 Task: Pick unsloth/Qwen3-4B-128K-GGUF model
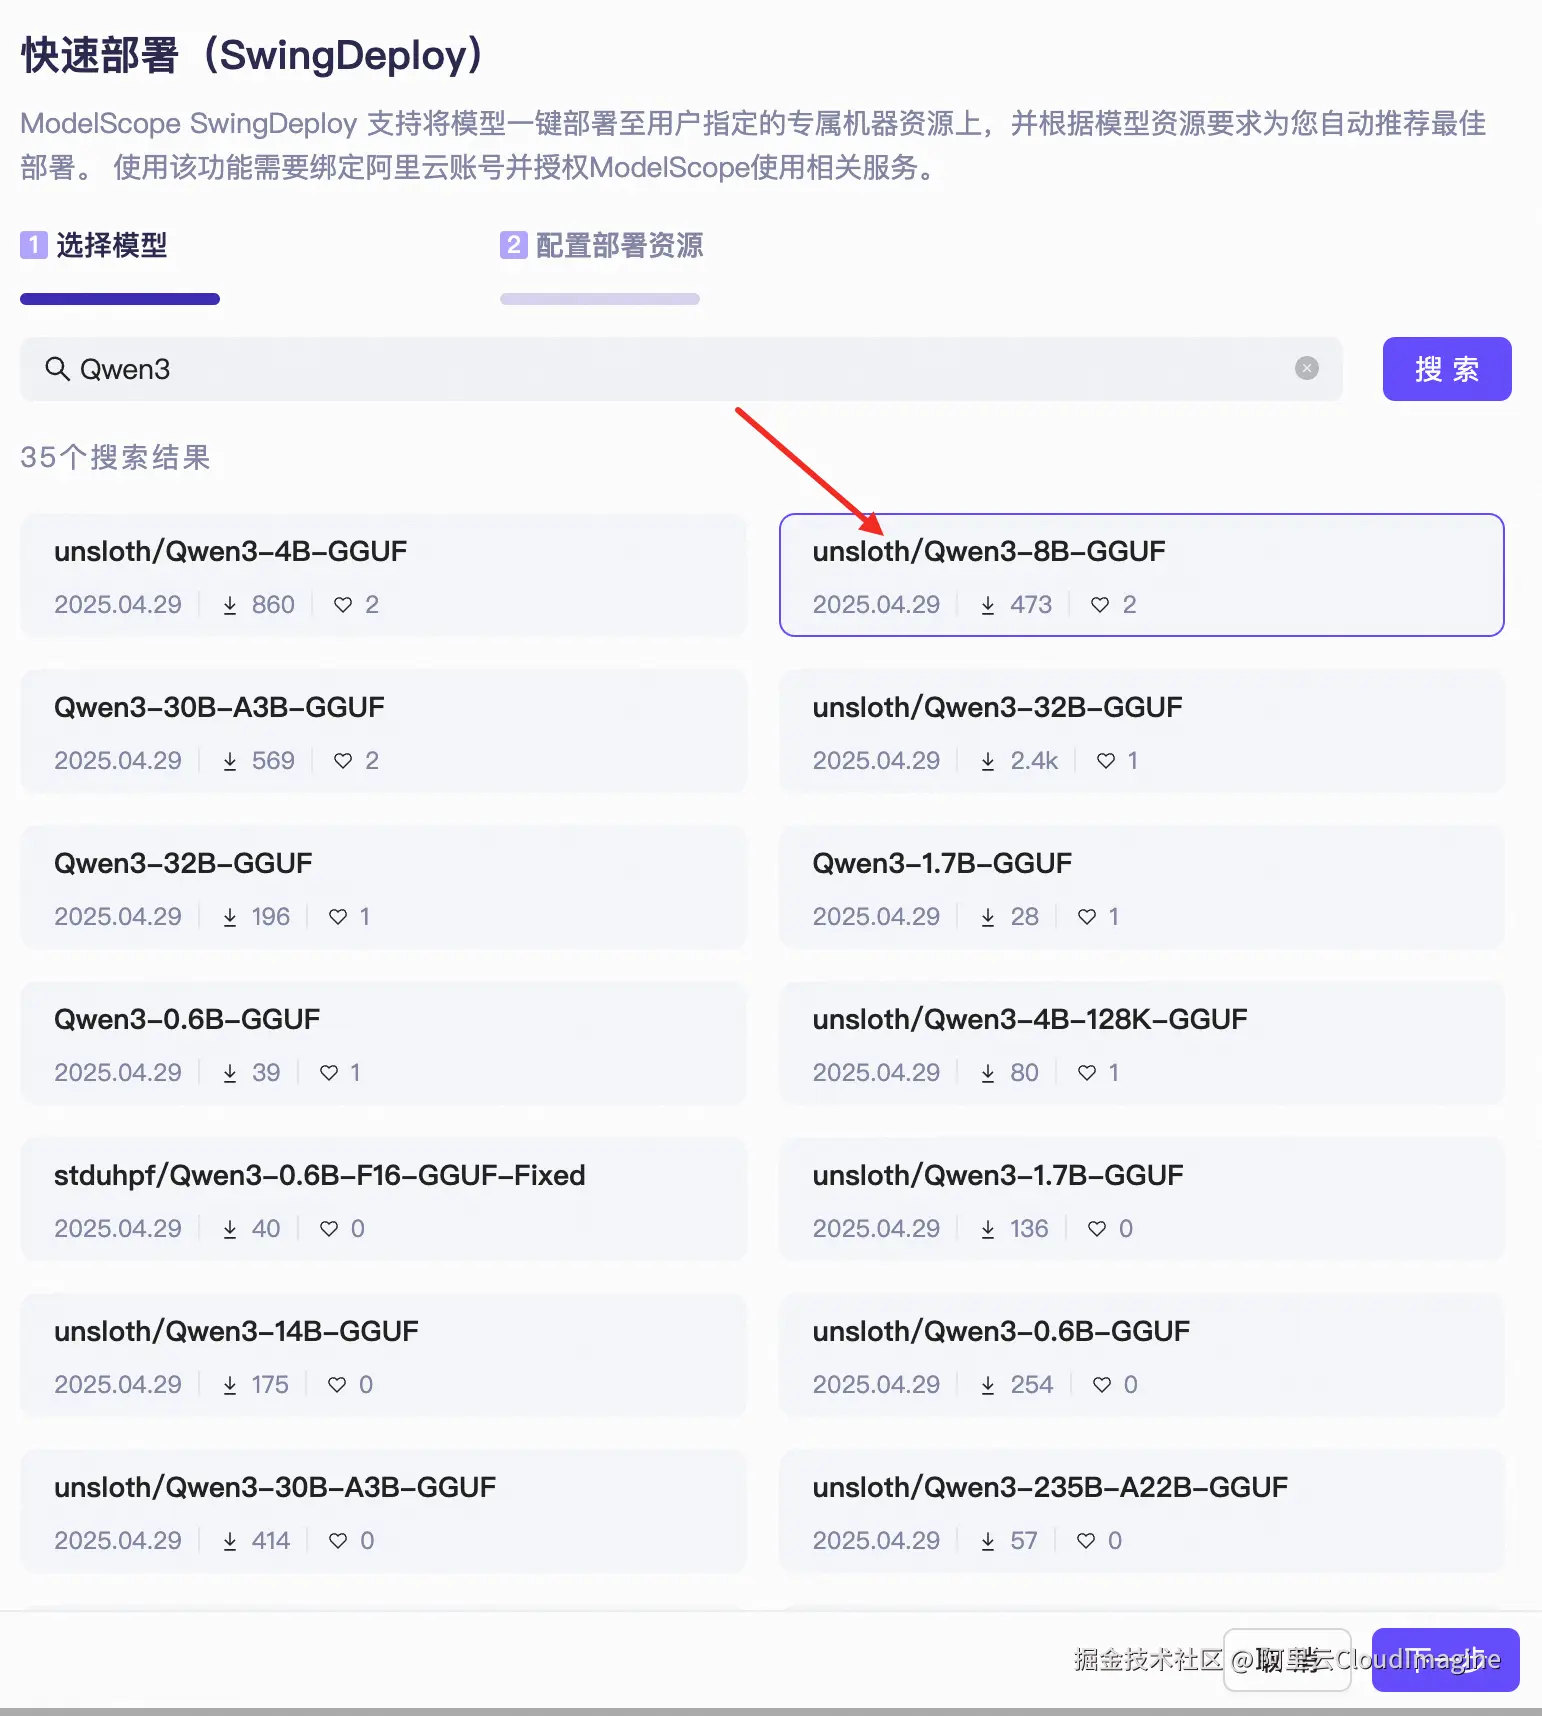pos(1141,1043)
